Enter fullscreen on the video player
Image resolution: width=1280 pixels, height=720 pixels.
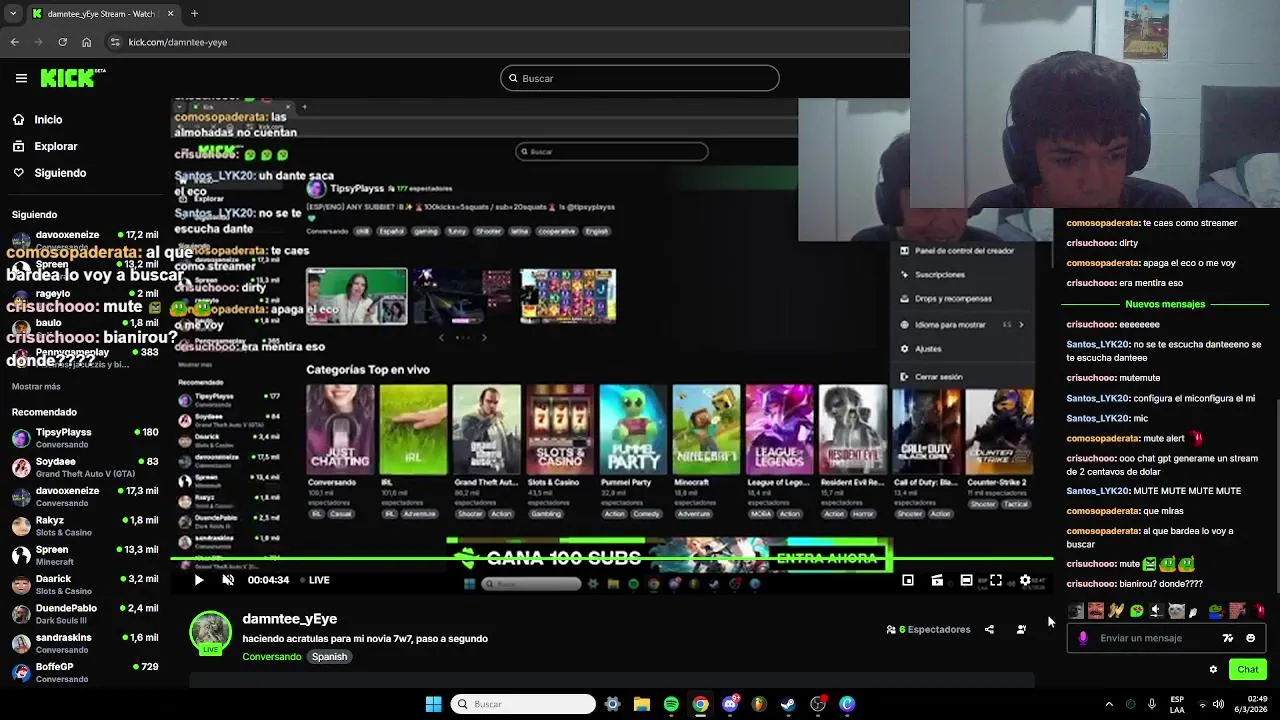point(996,580)
